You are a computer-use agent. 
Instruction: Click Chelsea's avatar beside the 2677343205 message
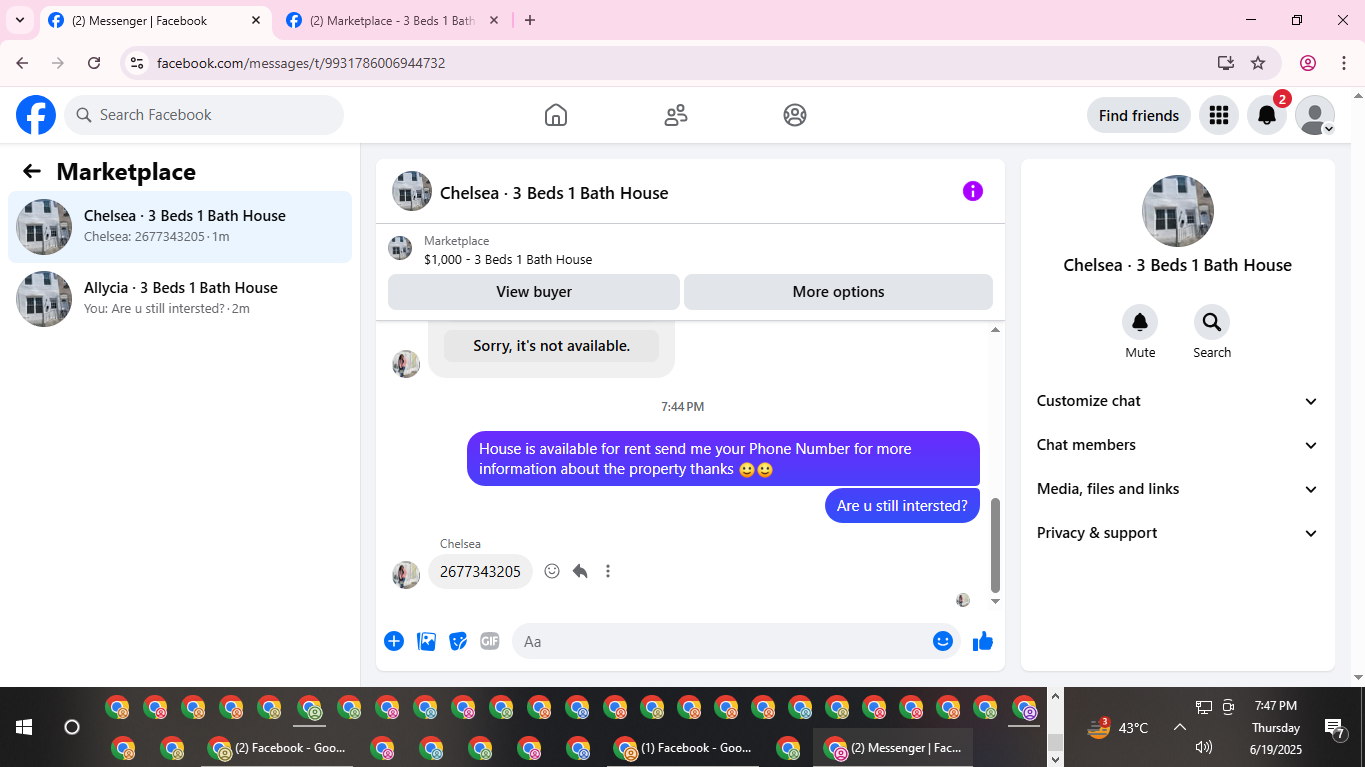(x=406, y=574)
